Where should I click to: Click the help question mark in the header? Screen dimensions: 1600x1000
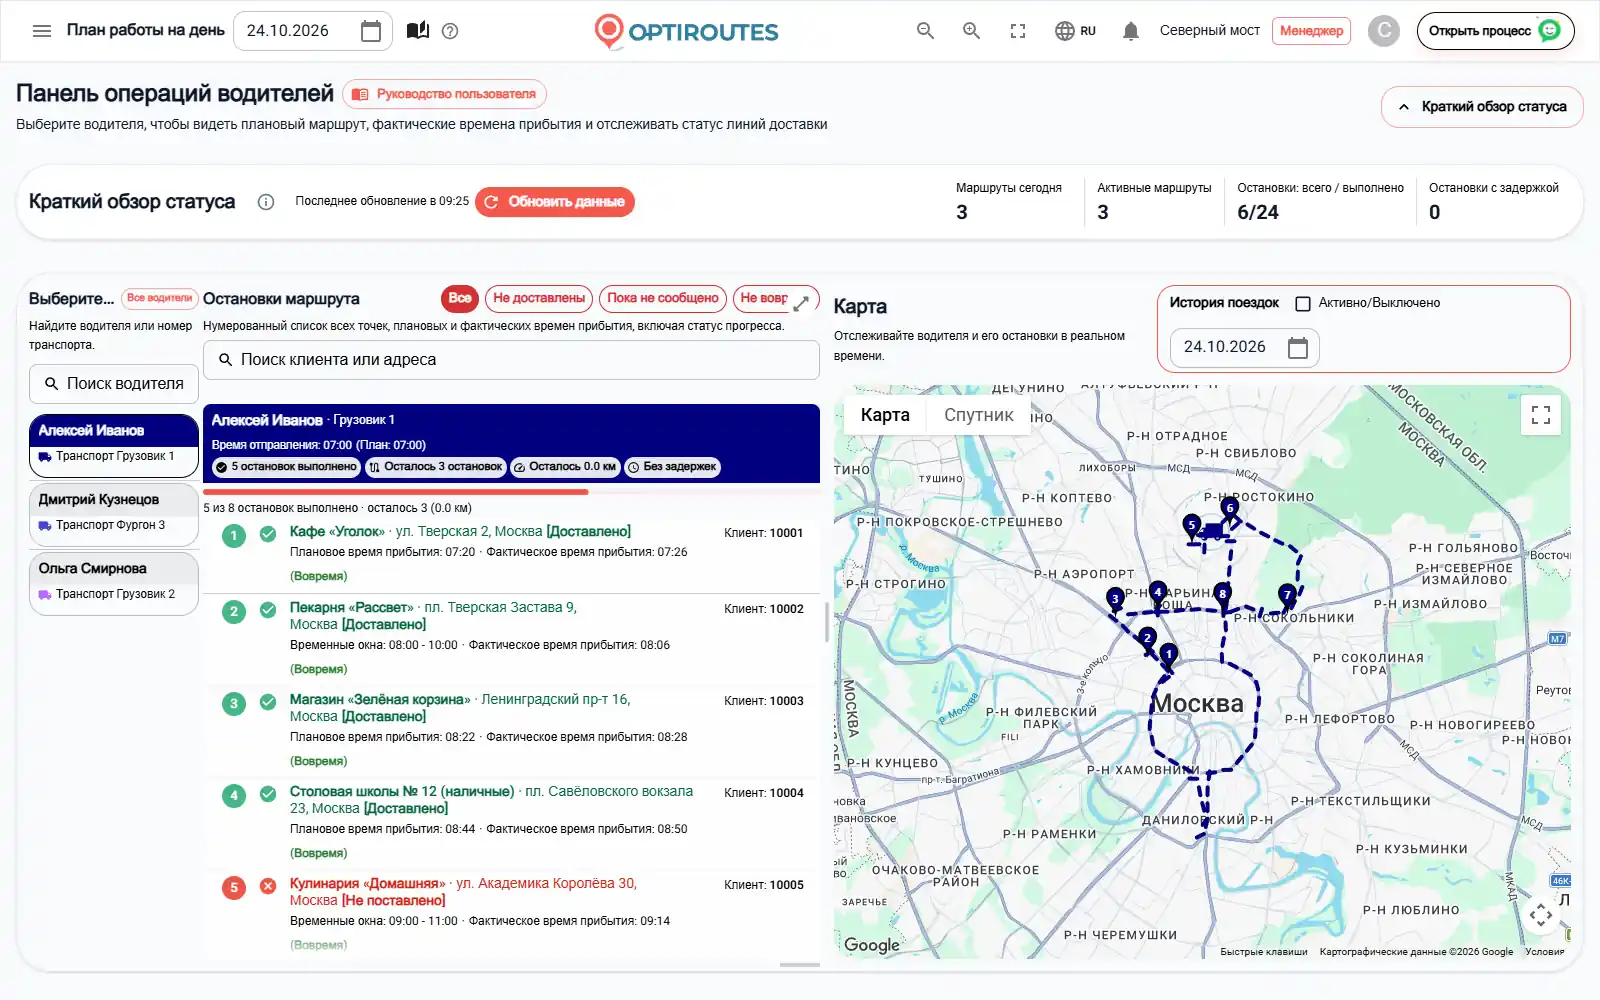[450, 31]
